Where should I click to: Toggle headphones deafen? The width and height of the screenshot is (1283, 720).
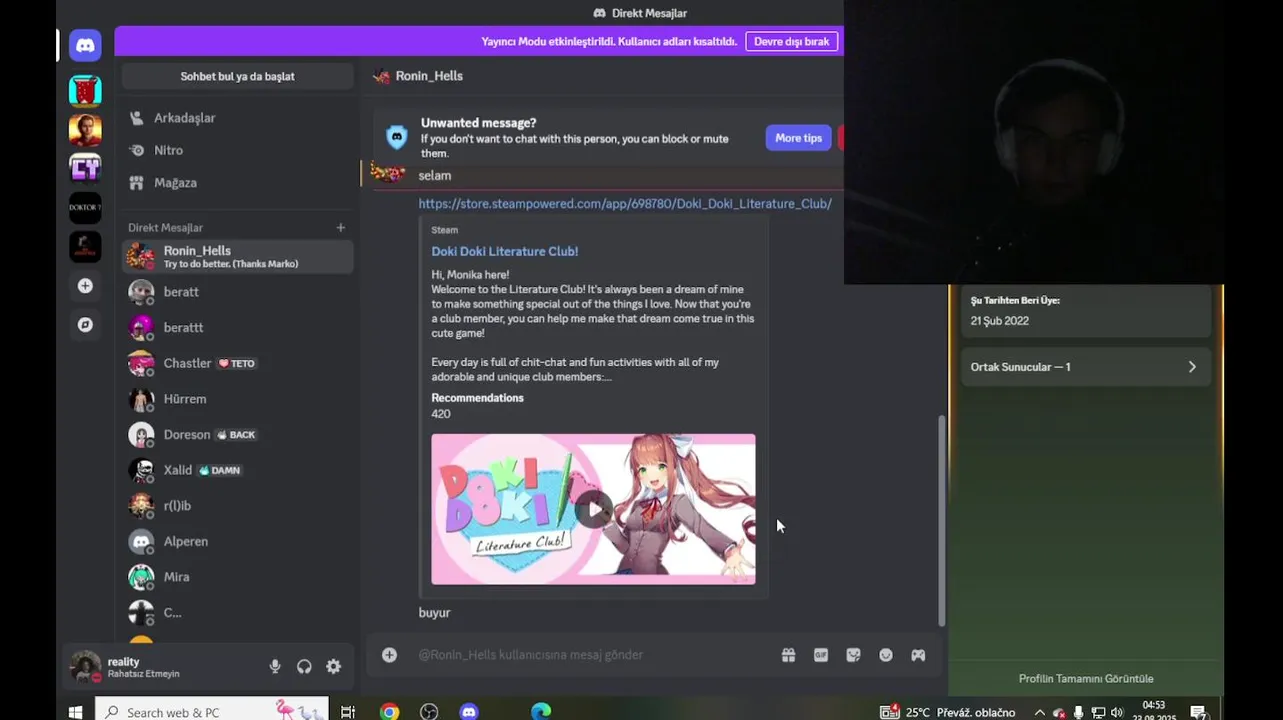click(x=304, y=667)
